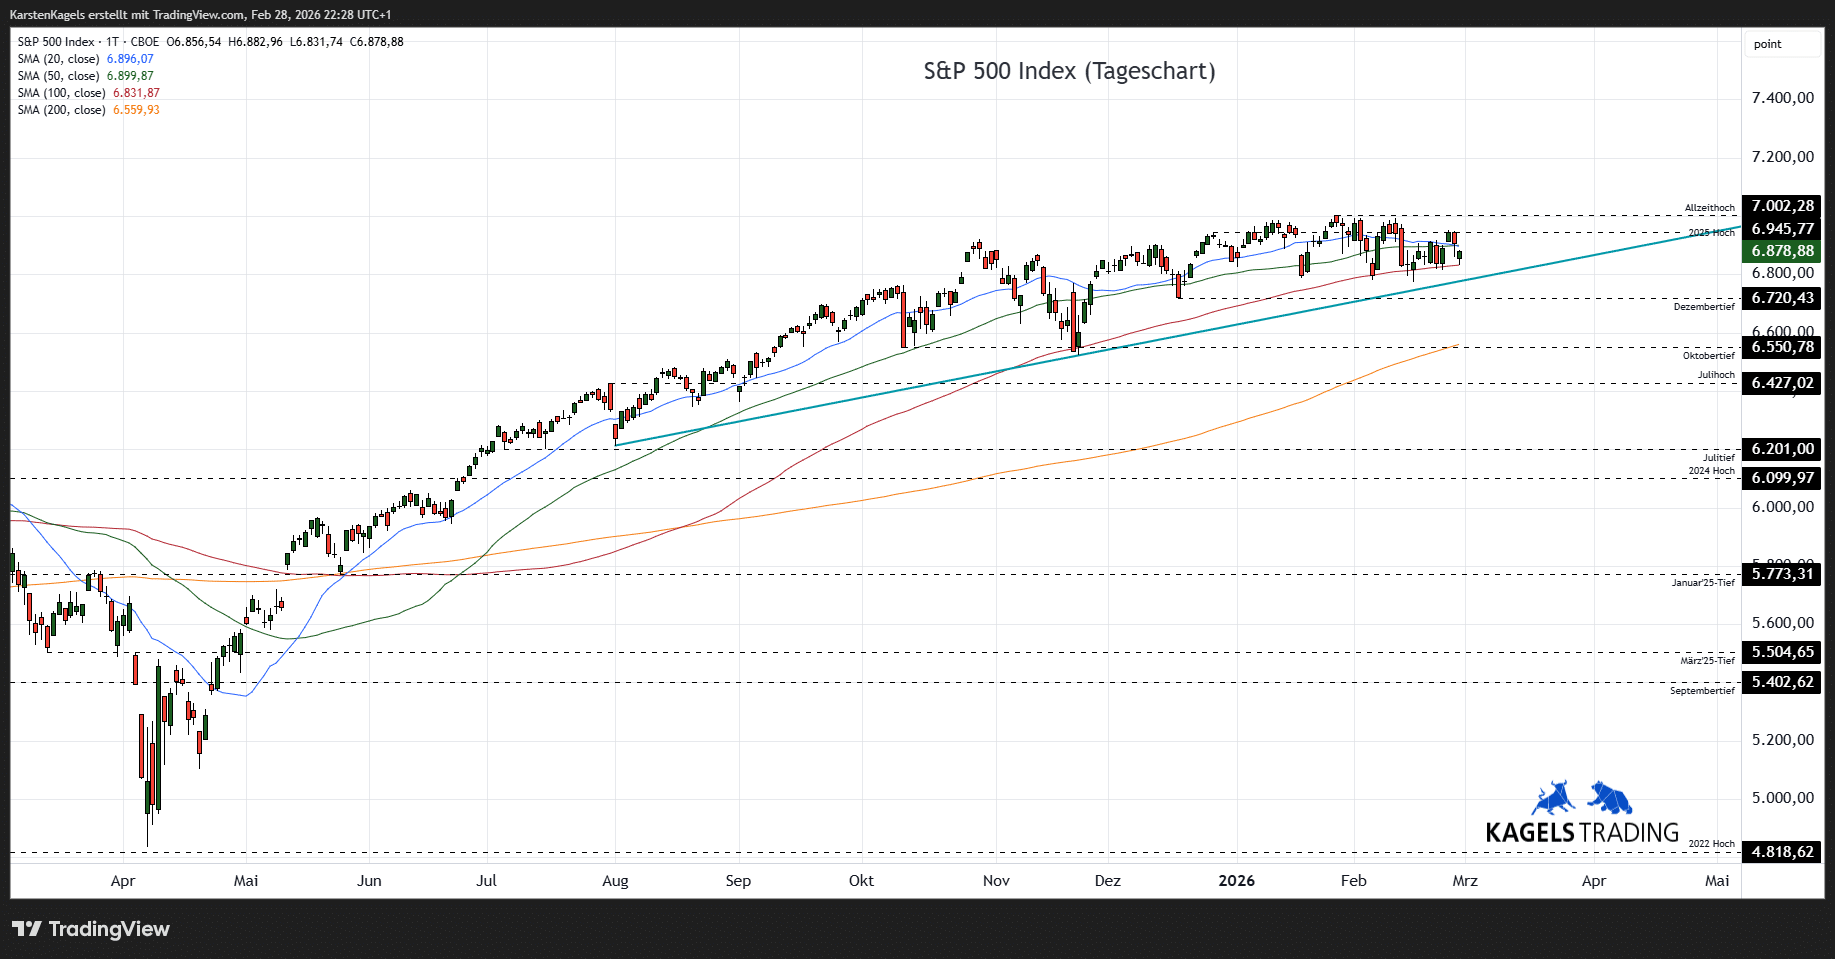
Task: Select the 2022 Hoch price tag 4.818,62
Action: point(1781,852)
